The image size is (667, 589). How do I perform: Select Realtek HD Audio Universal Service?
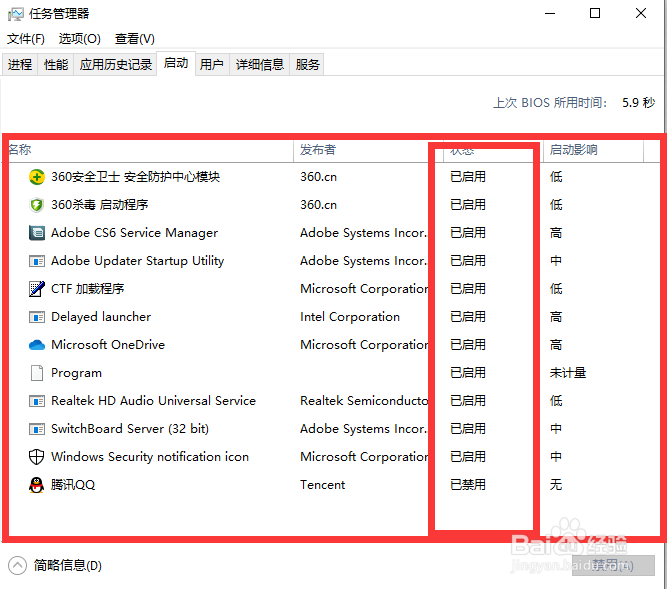point(334,401)
